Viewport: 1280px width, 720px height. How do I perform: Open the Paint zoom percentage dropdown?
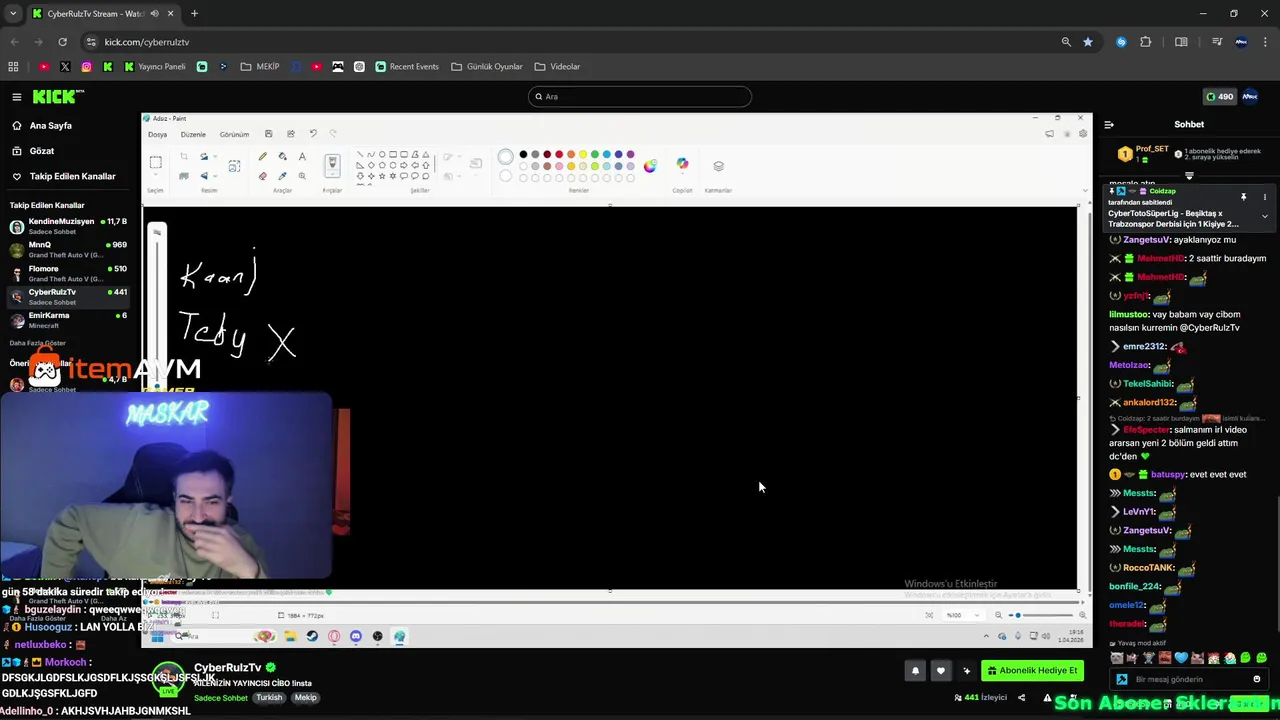tap(957, 615)
